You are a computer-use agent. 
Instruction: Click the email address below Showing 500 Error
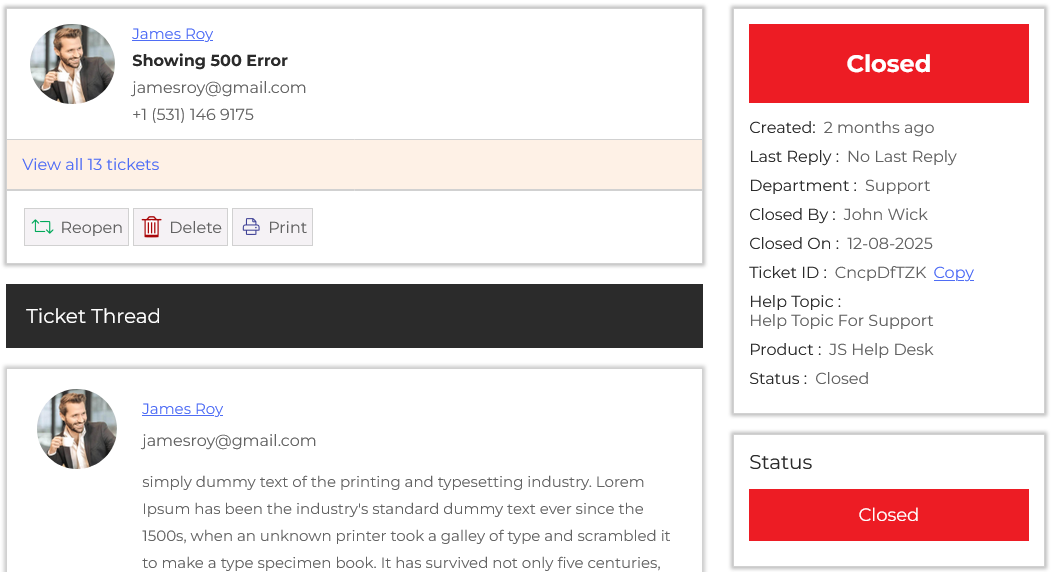pyautogui.click(x=219, y=88)
